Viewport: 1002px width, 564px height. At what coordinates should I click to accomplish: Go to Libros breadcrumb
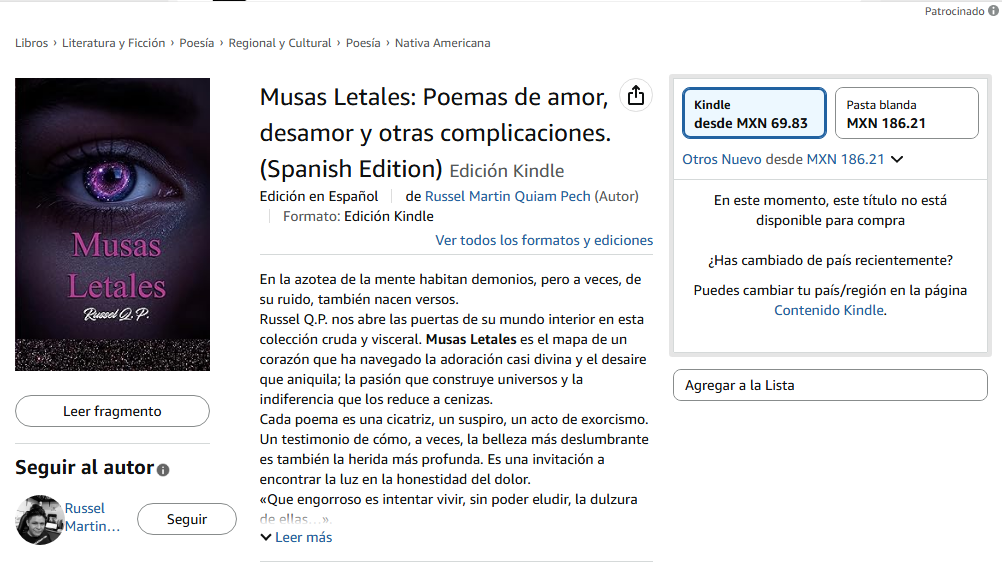click(31, 43)
